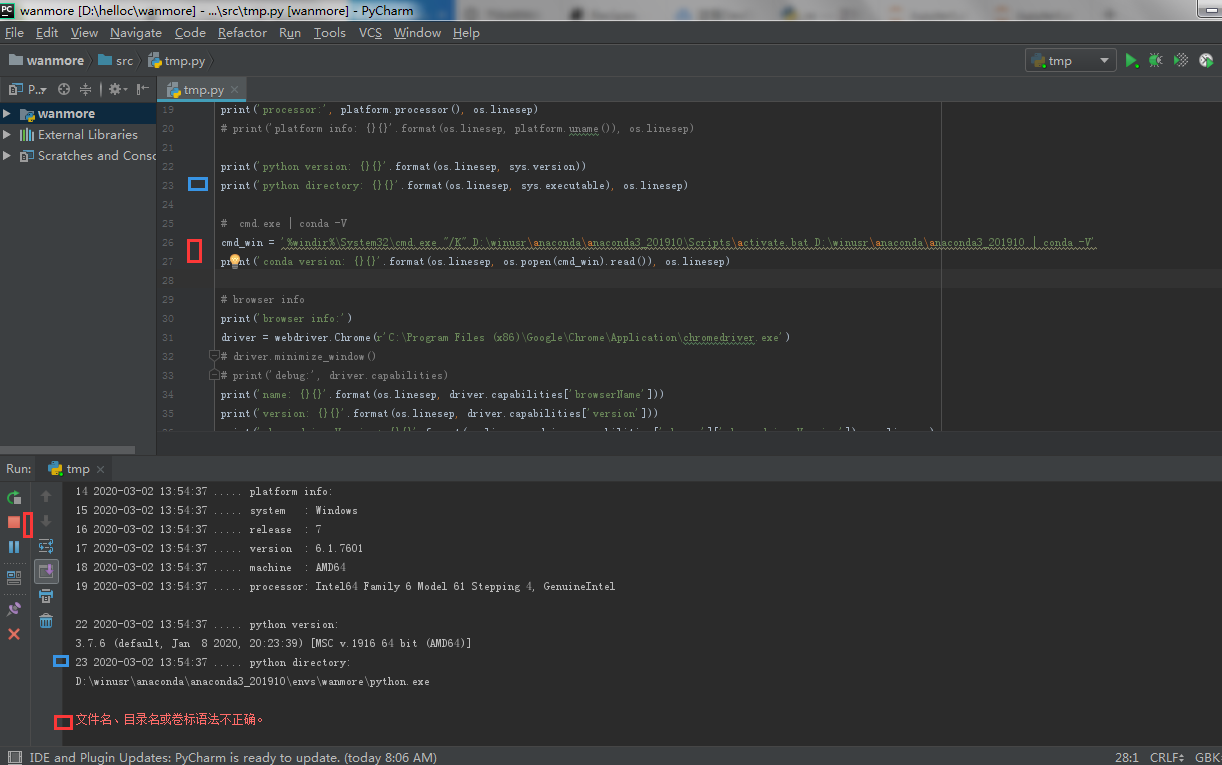Open the Help menu
1222x765 pixels.
tap(466, 33)
